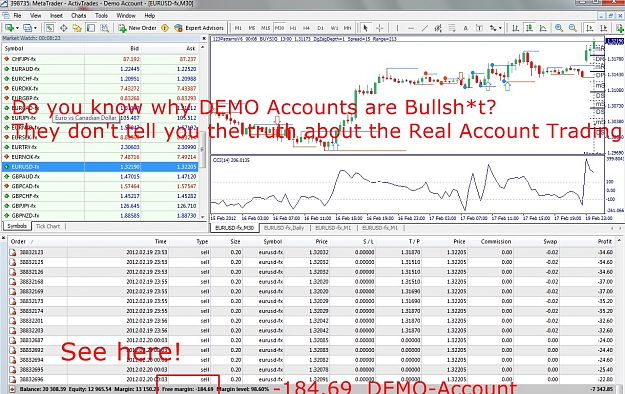Select the Equidistant Channel tool
625x394 pixels.
click(438, 28)
